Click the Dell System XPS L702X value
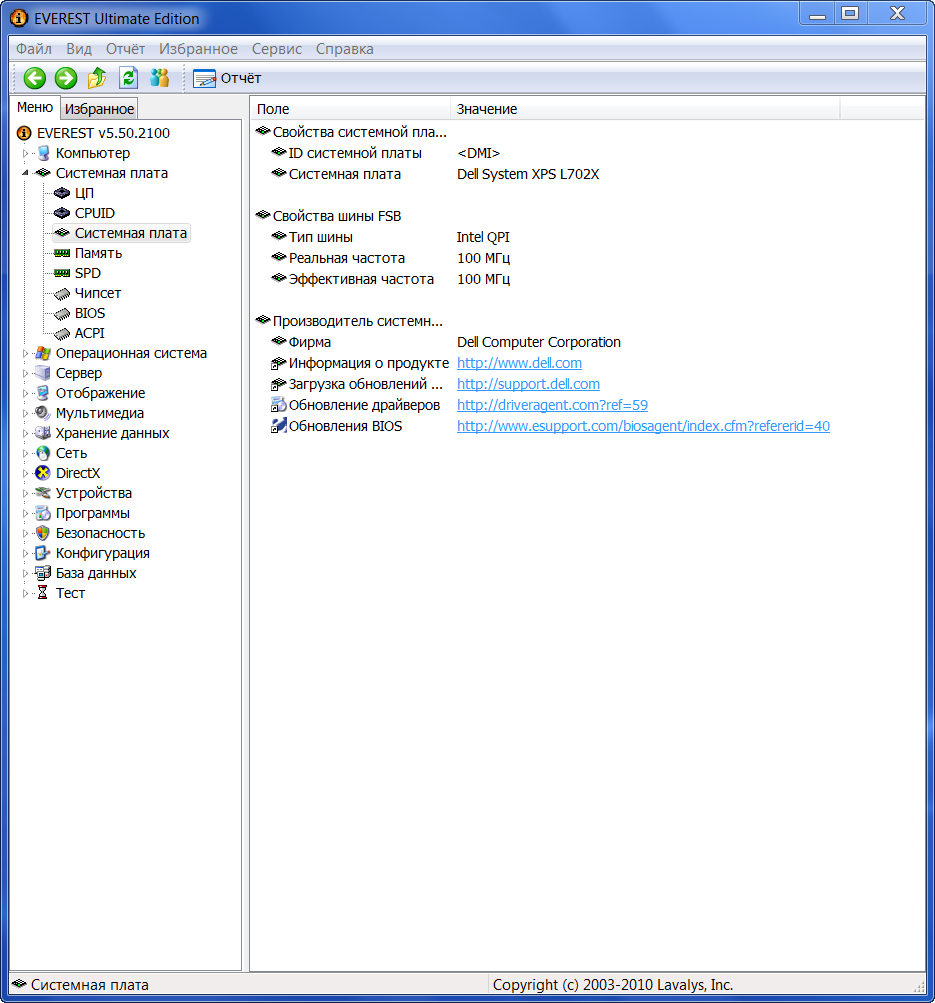Screen dimensions: 935x1003 (528, 175)
